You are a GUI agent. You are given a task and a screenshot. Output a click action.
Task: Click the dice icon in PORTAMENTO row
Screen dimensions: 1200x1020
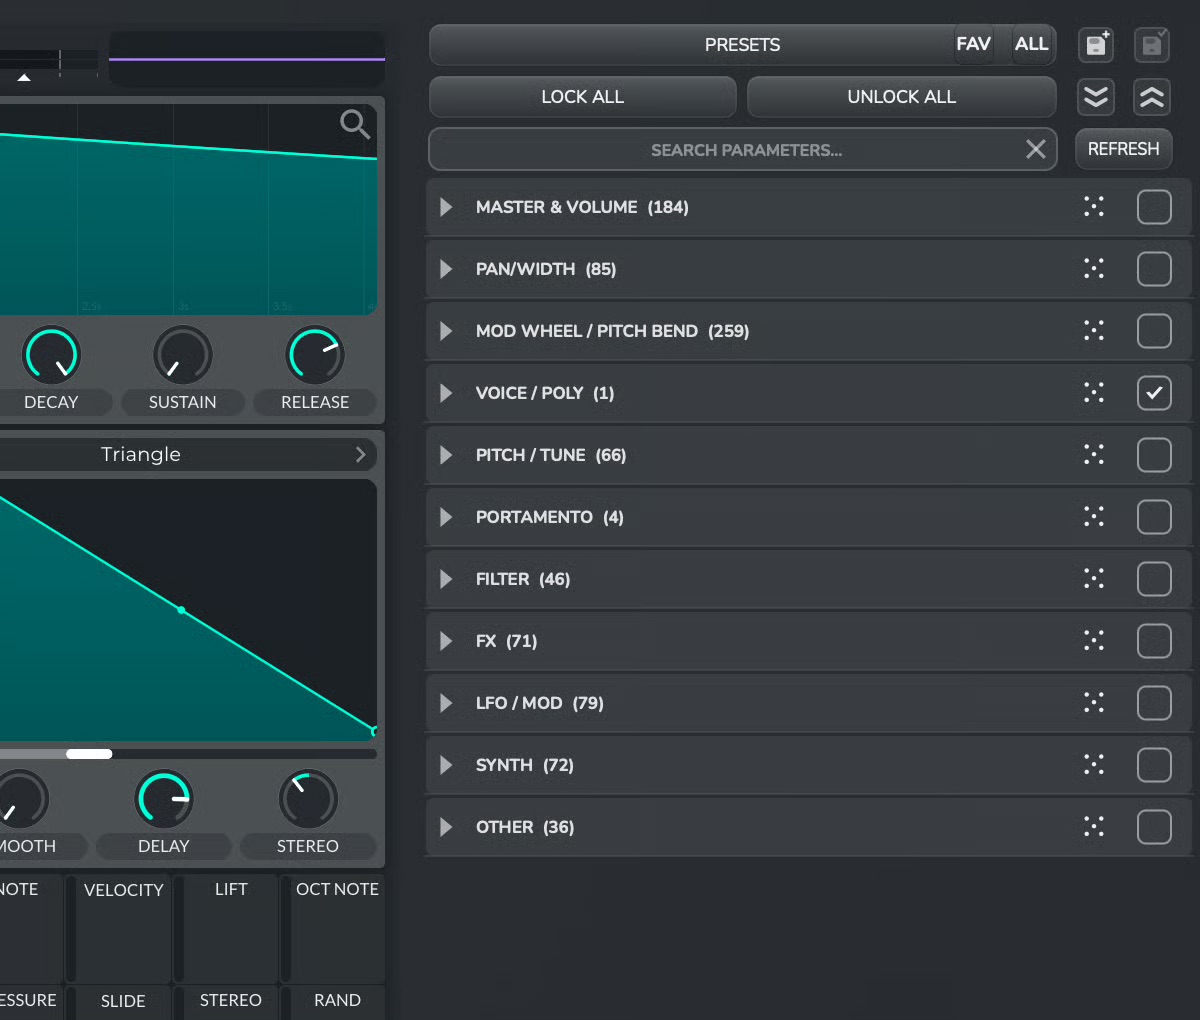click(x=1094, y=517)
